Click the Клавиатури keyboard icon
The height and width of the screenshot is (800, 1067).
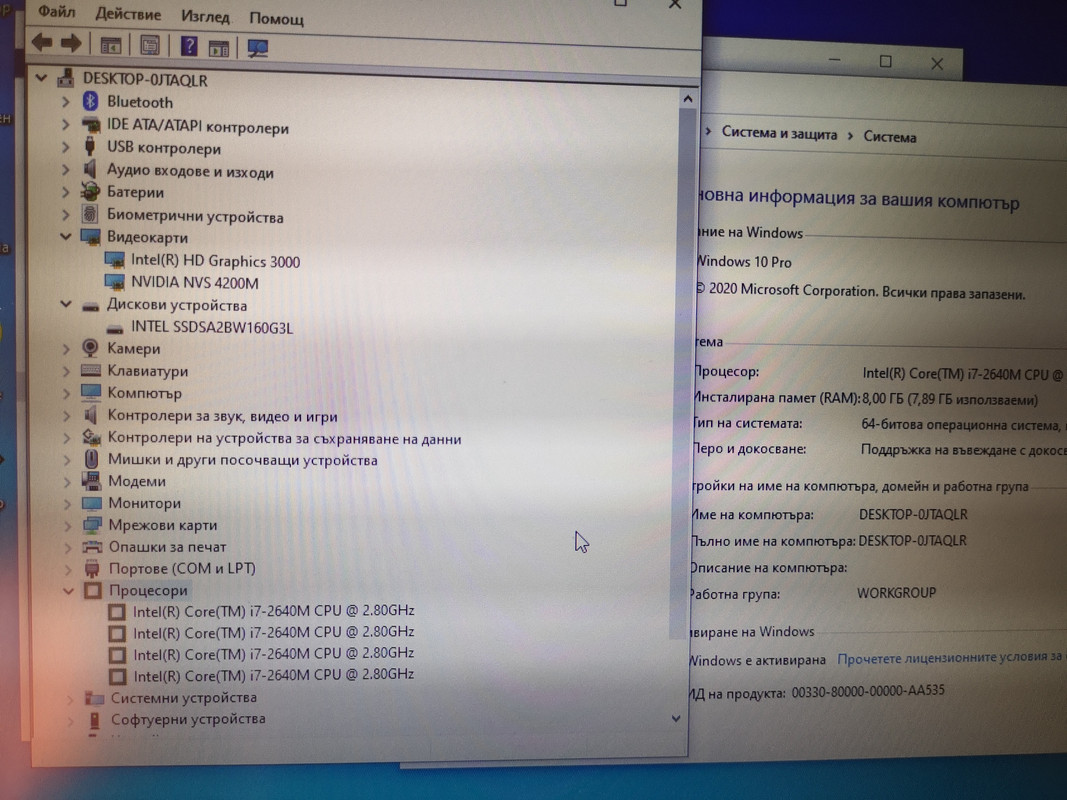point(91,371)
